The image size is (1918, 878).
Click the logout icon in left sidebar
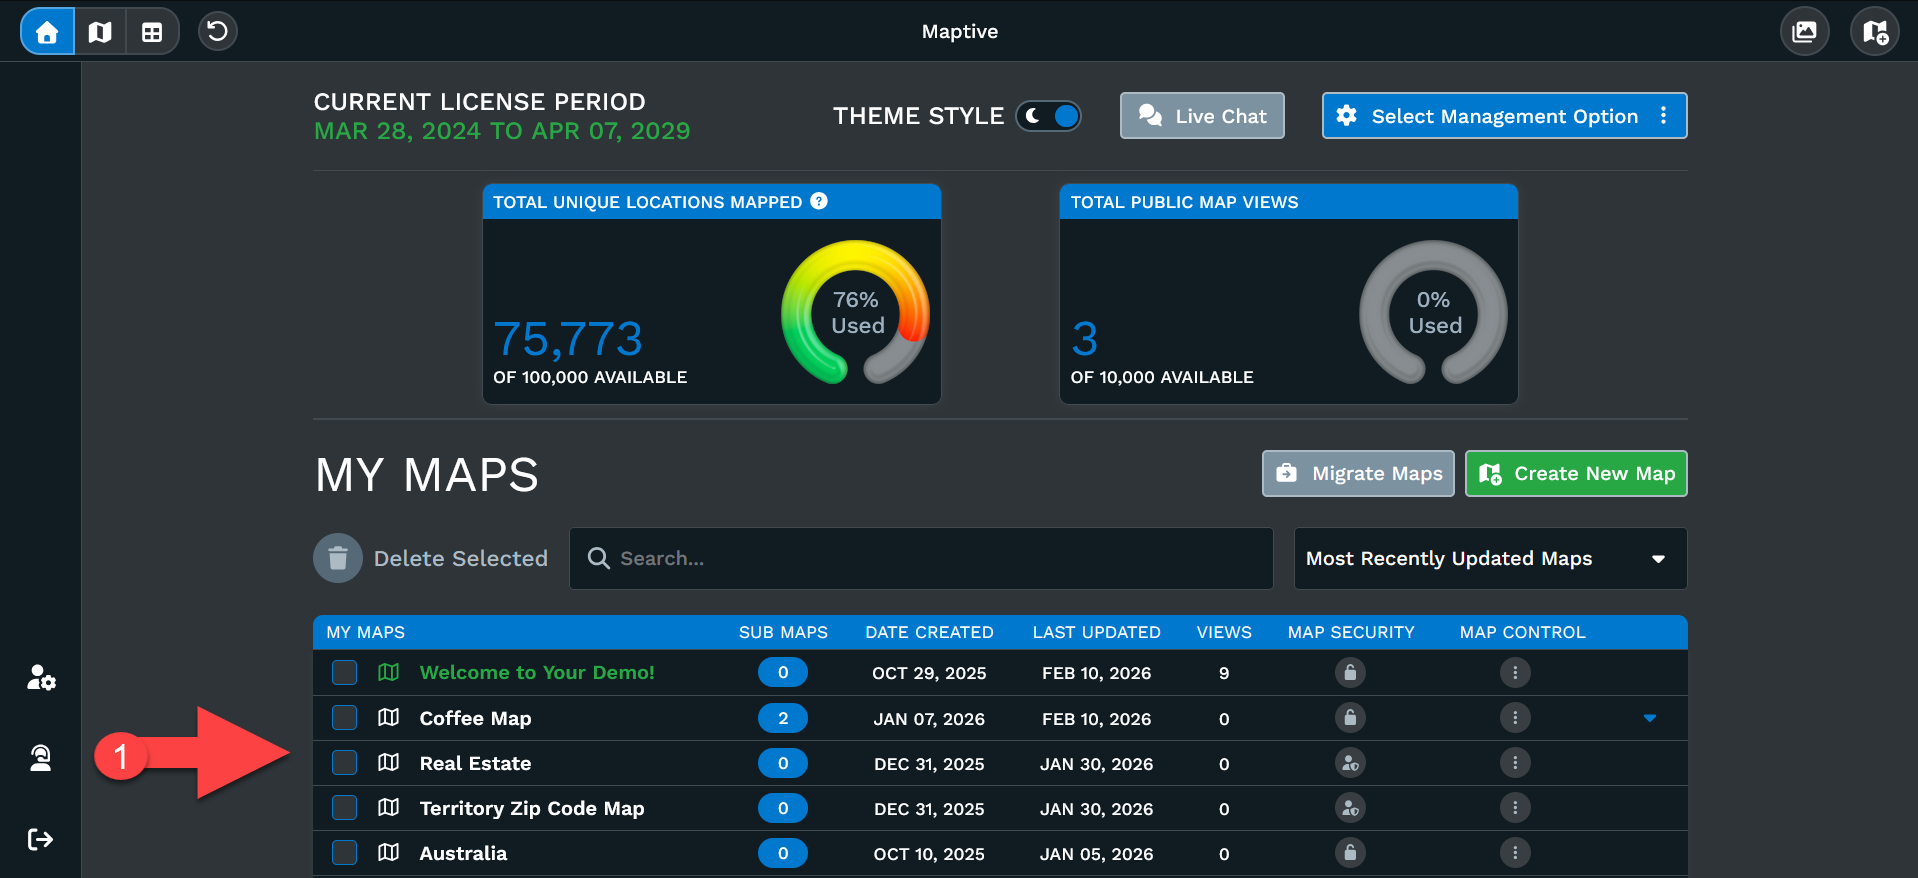click(x=41, y=839)
